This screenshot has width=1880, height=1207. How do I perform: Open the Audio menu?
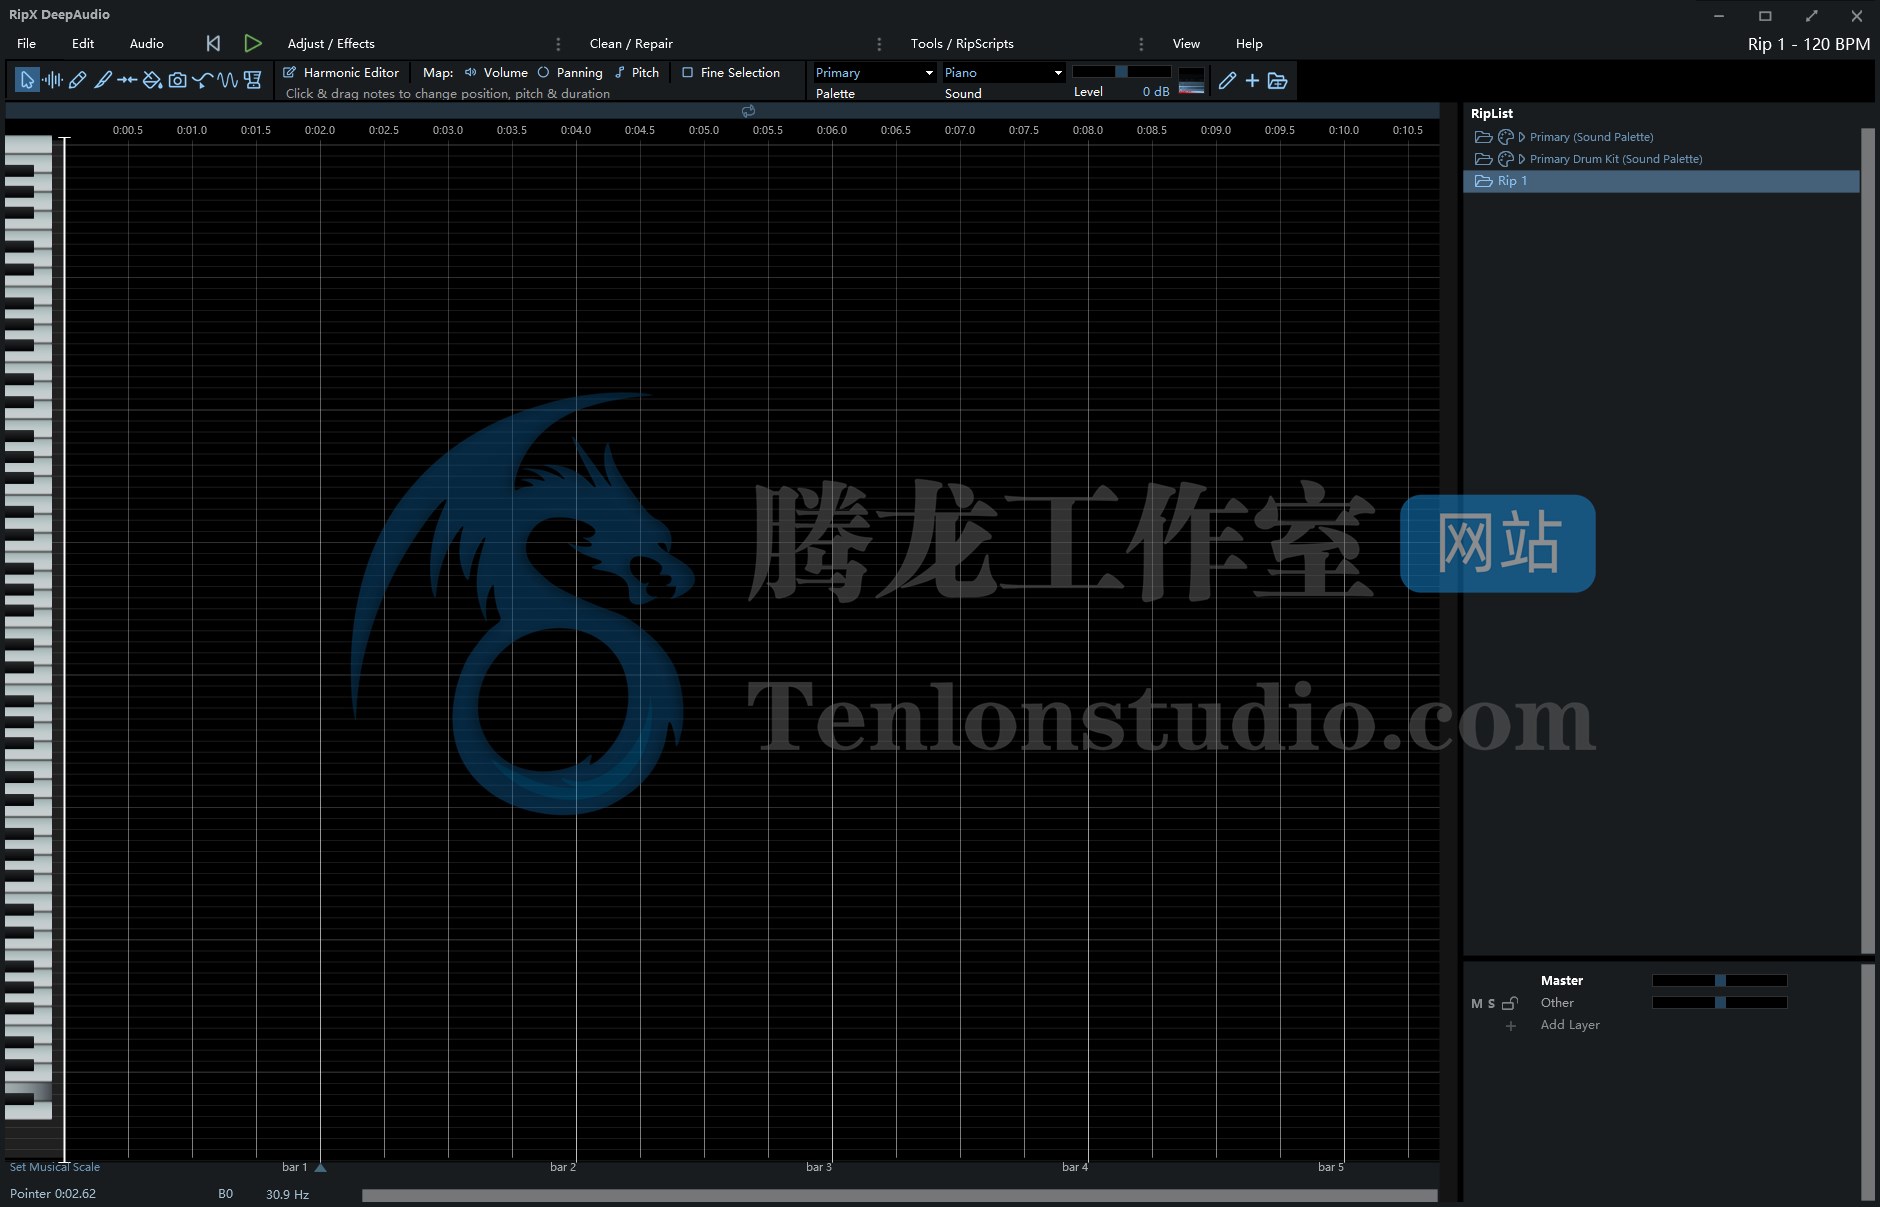(x=147, y=43)
